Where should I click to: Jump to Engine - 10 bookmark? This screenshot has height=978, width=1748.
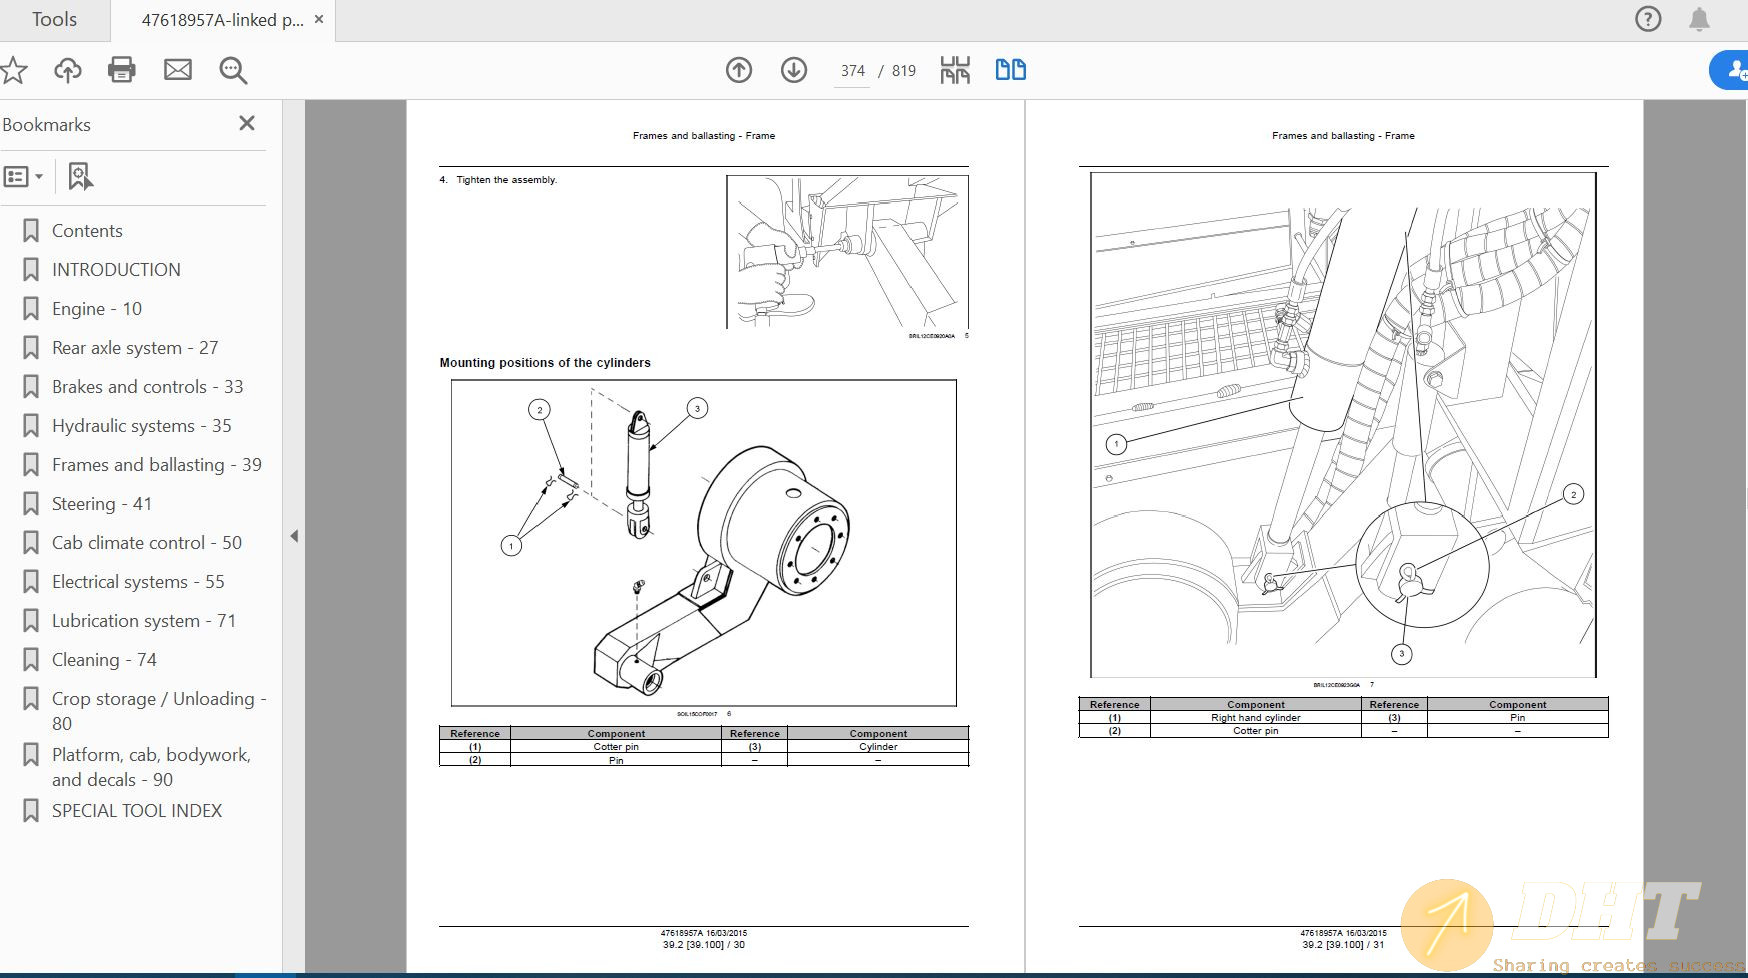click(x=97, y=309)
